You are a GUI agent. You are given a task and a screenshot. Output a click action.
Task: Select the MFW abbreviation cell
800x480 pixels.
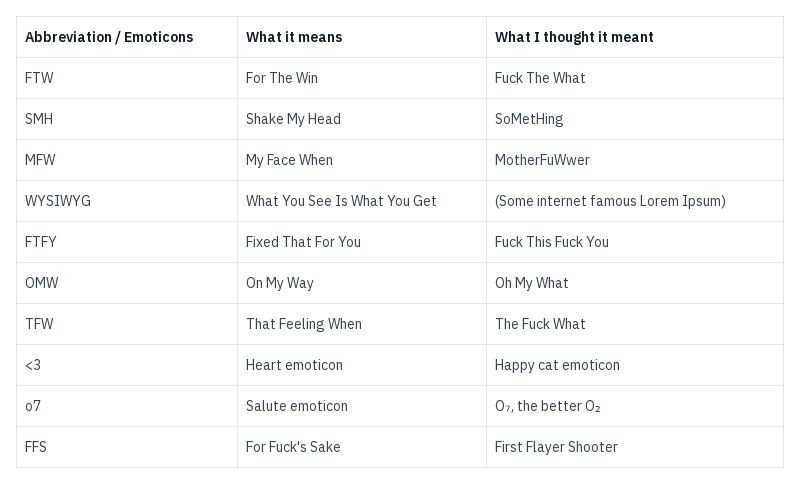(x=39, y=160)
